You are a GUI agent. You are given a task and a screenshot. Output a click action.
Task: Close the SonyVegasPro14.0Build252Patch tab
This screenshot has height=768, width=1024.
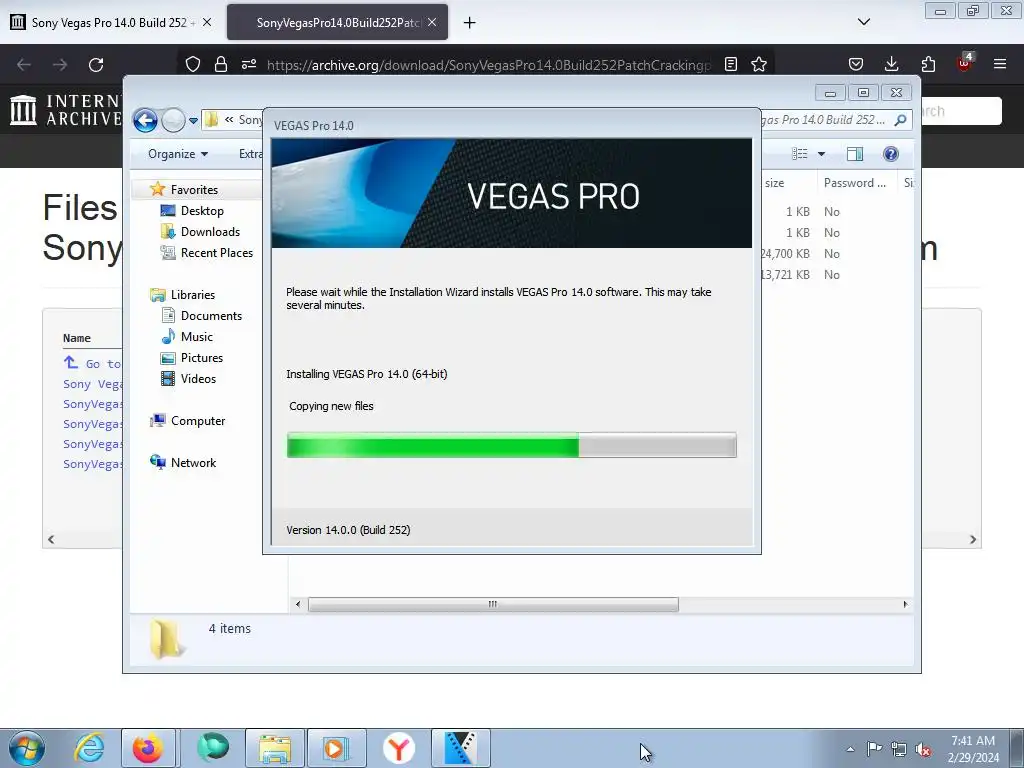(432, 22)
